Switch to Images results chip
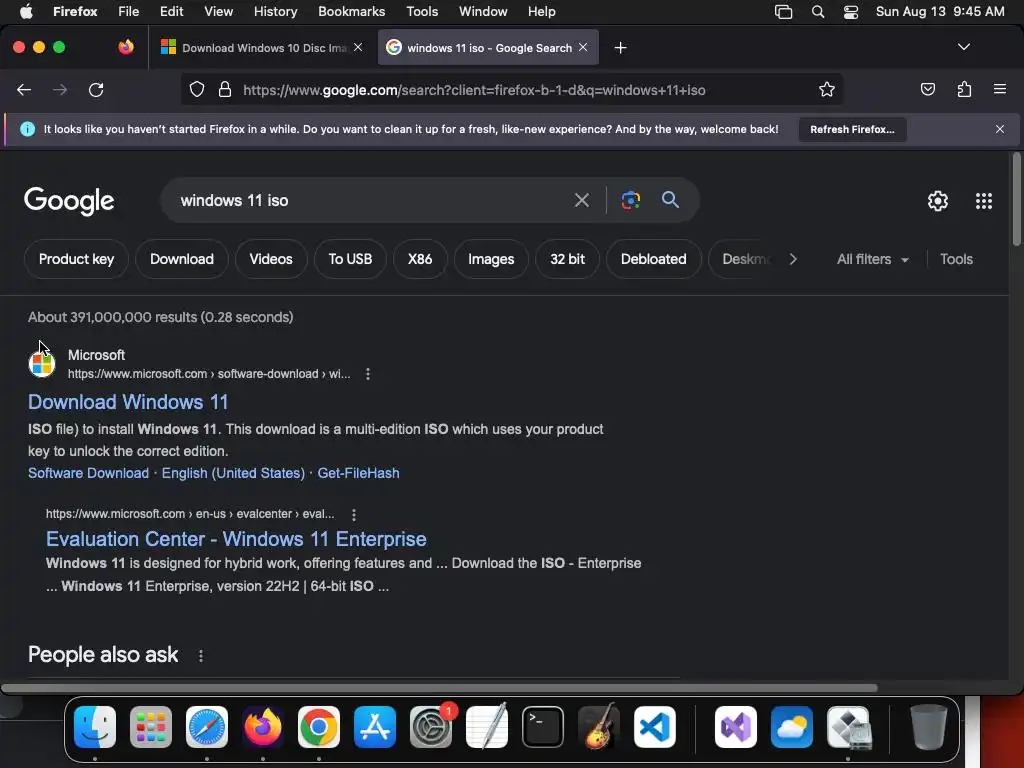Image resolution: width=1024 pixels, height=768 pixels. point(491,259)
